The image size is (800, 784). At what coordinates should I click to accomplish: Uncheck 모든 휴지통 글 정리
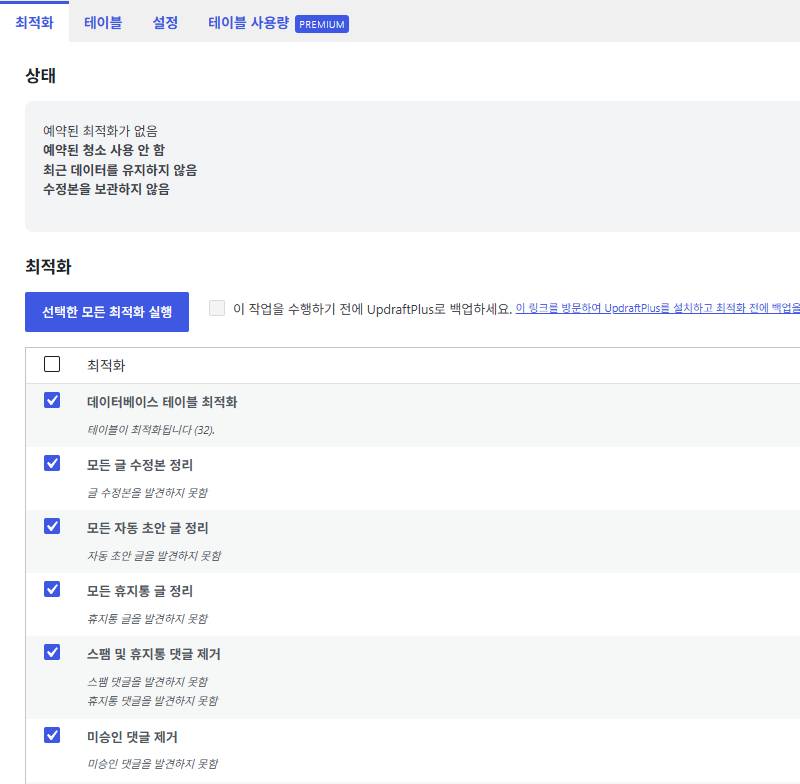click(52, 589)
